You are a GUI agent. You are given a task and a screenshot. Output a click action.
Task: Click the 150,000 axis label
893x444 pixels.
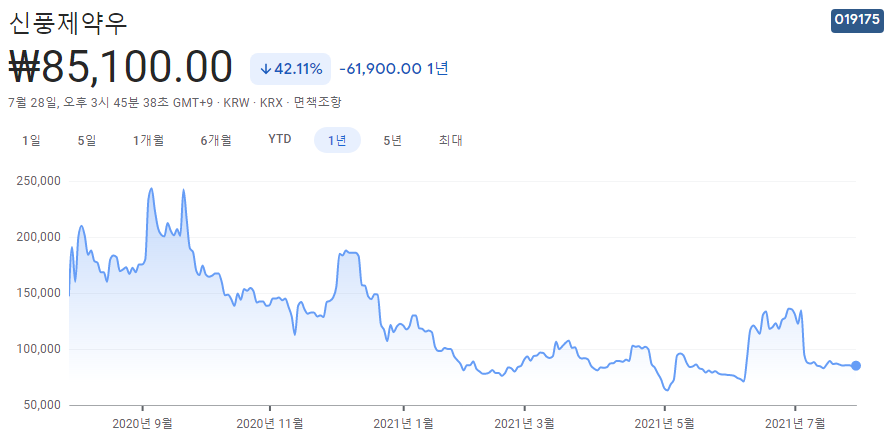tap(40, 293)
